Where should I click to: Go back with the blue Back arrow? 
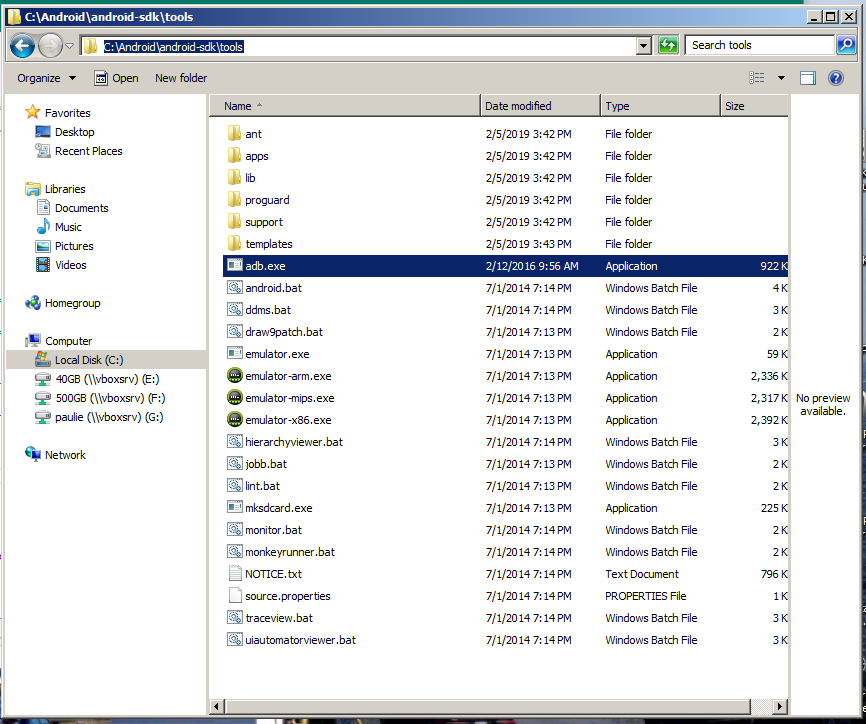coord(23,46)
